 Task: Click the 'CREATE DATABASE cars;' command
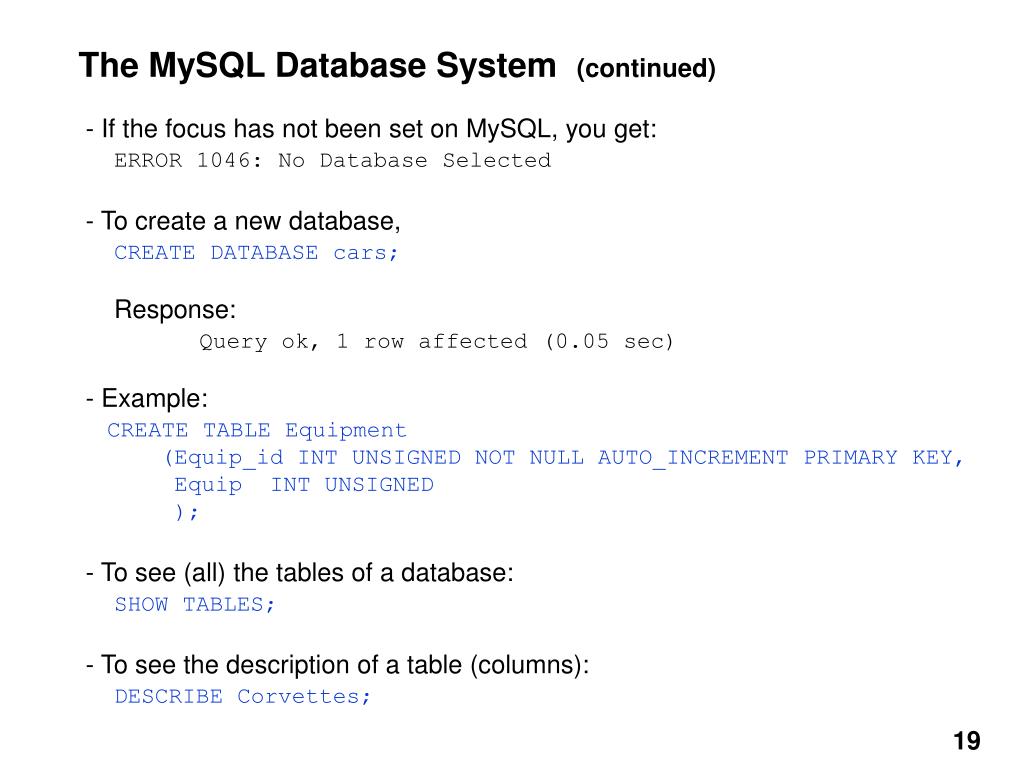pyautogui.click(x=256, y=253)
